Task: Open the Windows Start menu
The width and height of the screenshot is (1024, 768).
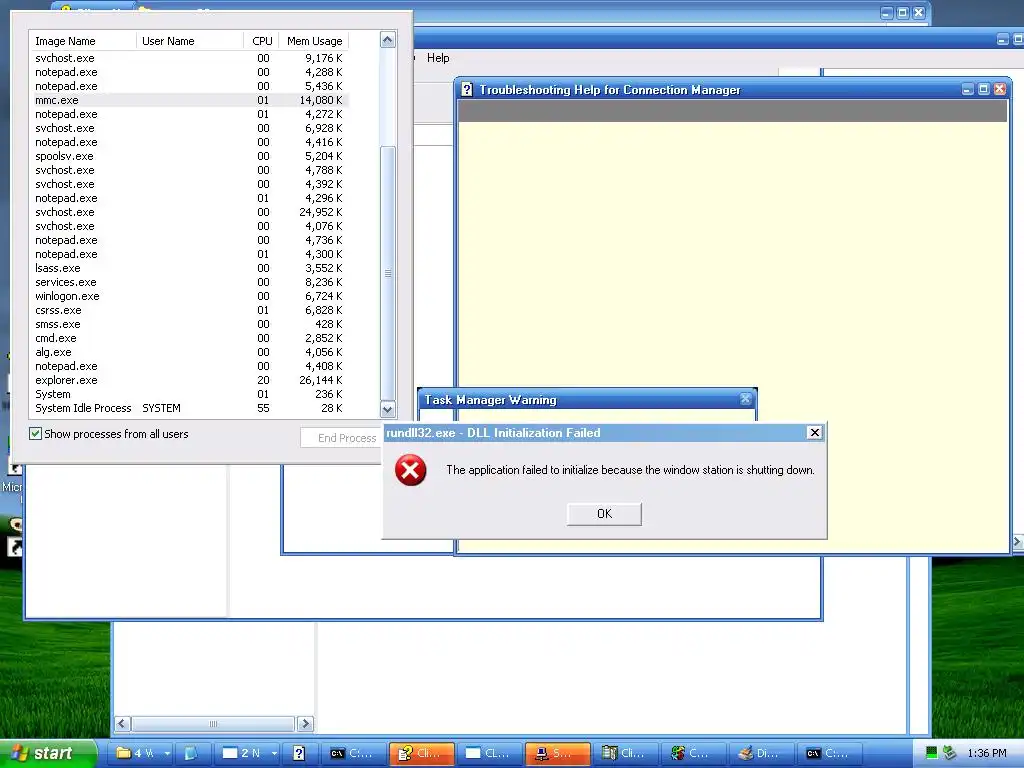Action: [x=47, y=753]
